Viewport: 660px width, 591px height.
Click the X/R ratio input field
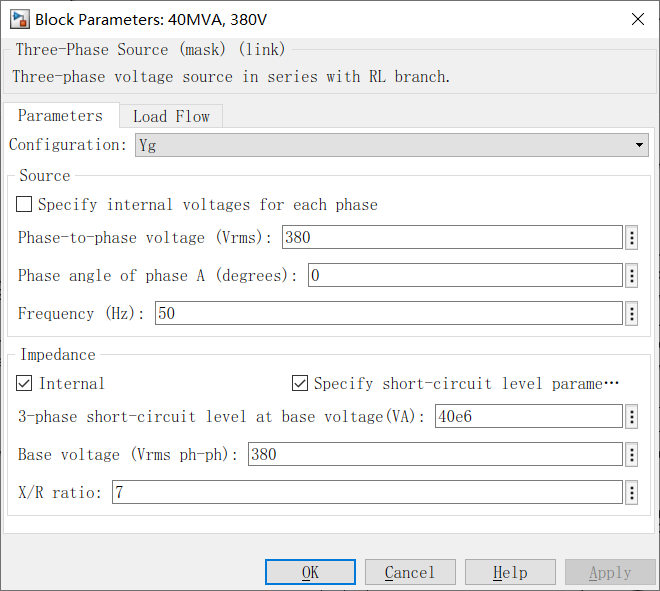click(366, 492)
